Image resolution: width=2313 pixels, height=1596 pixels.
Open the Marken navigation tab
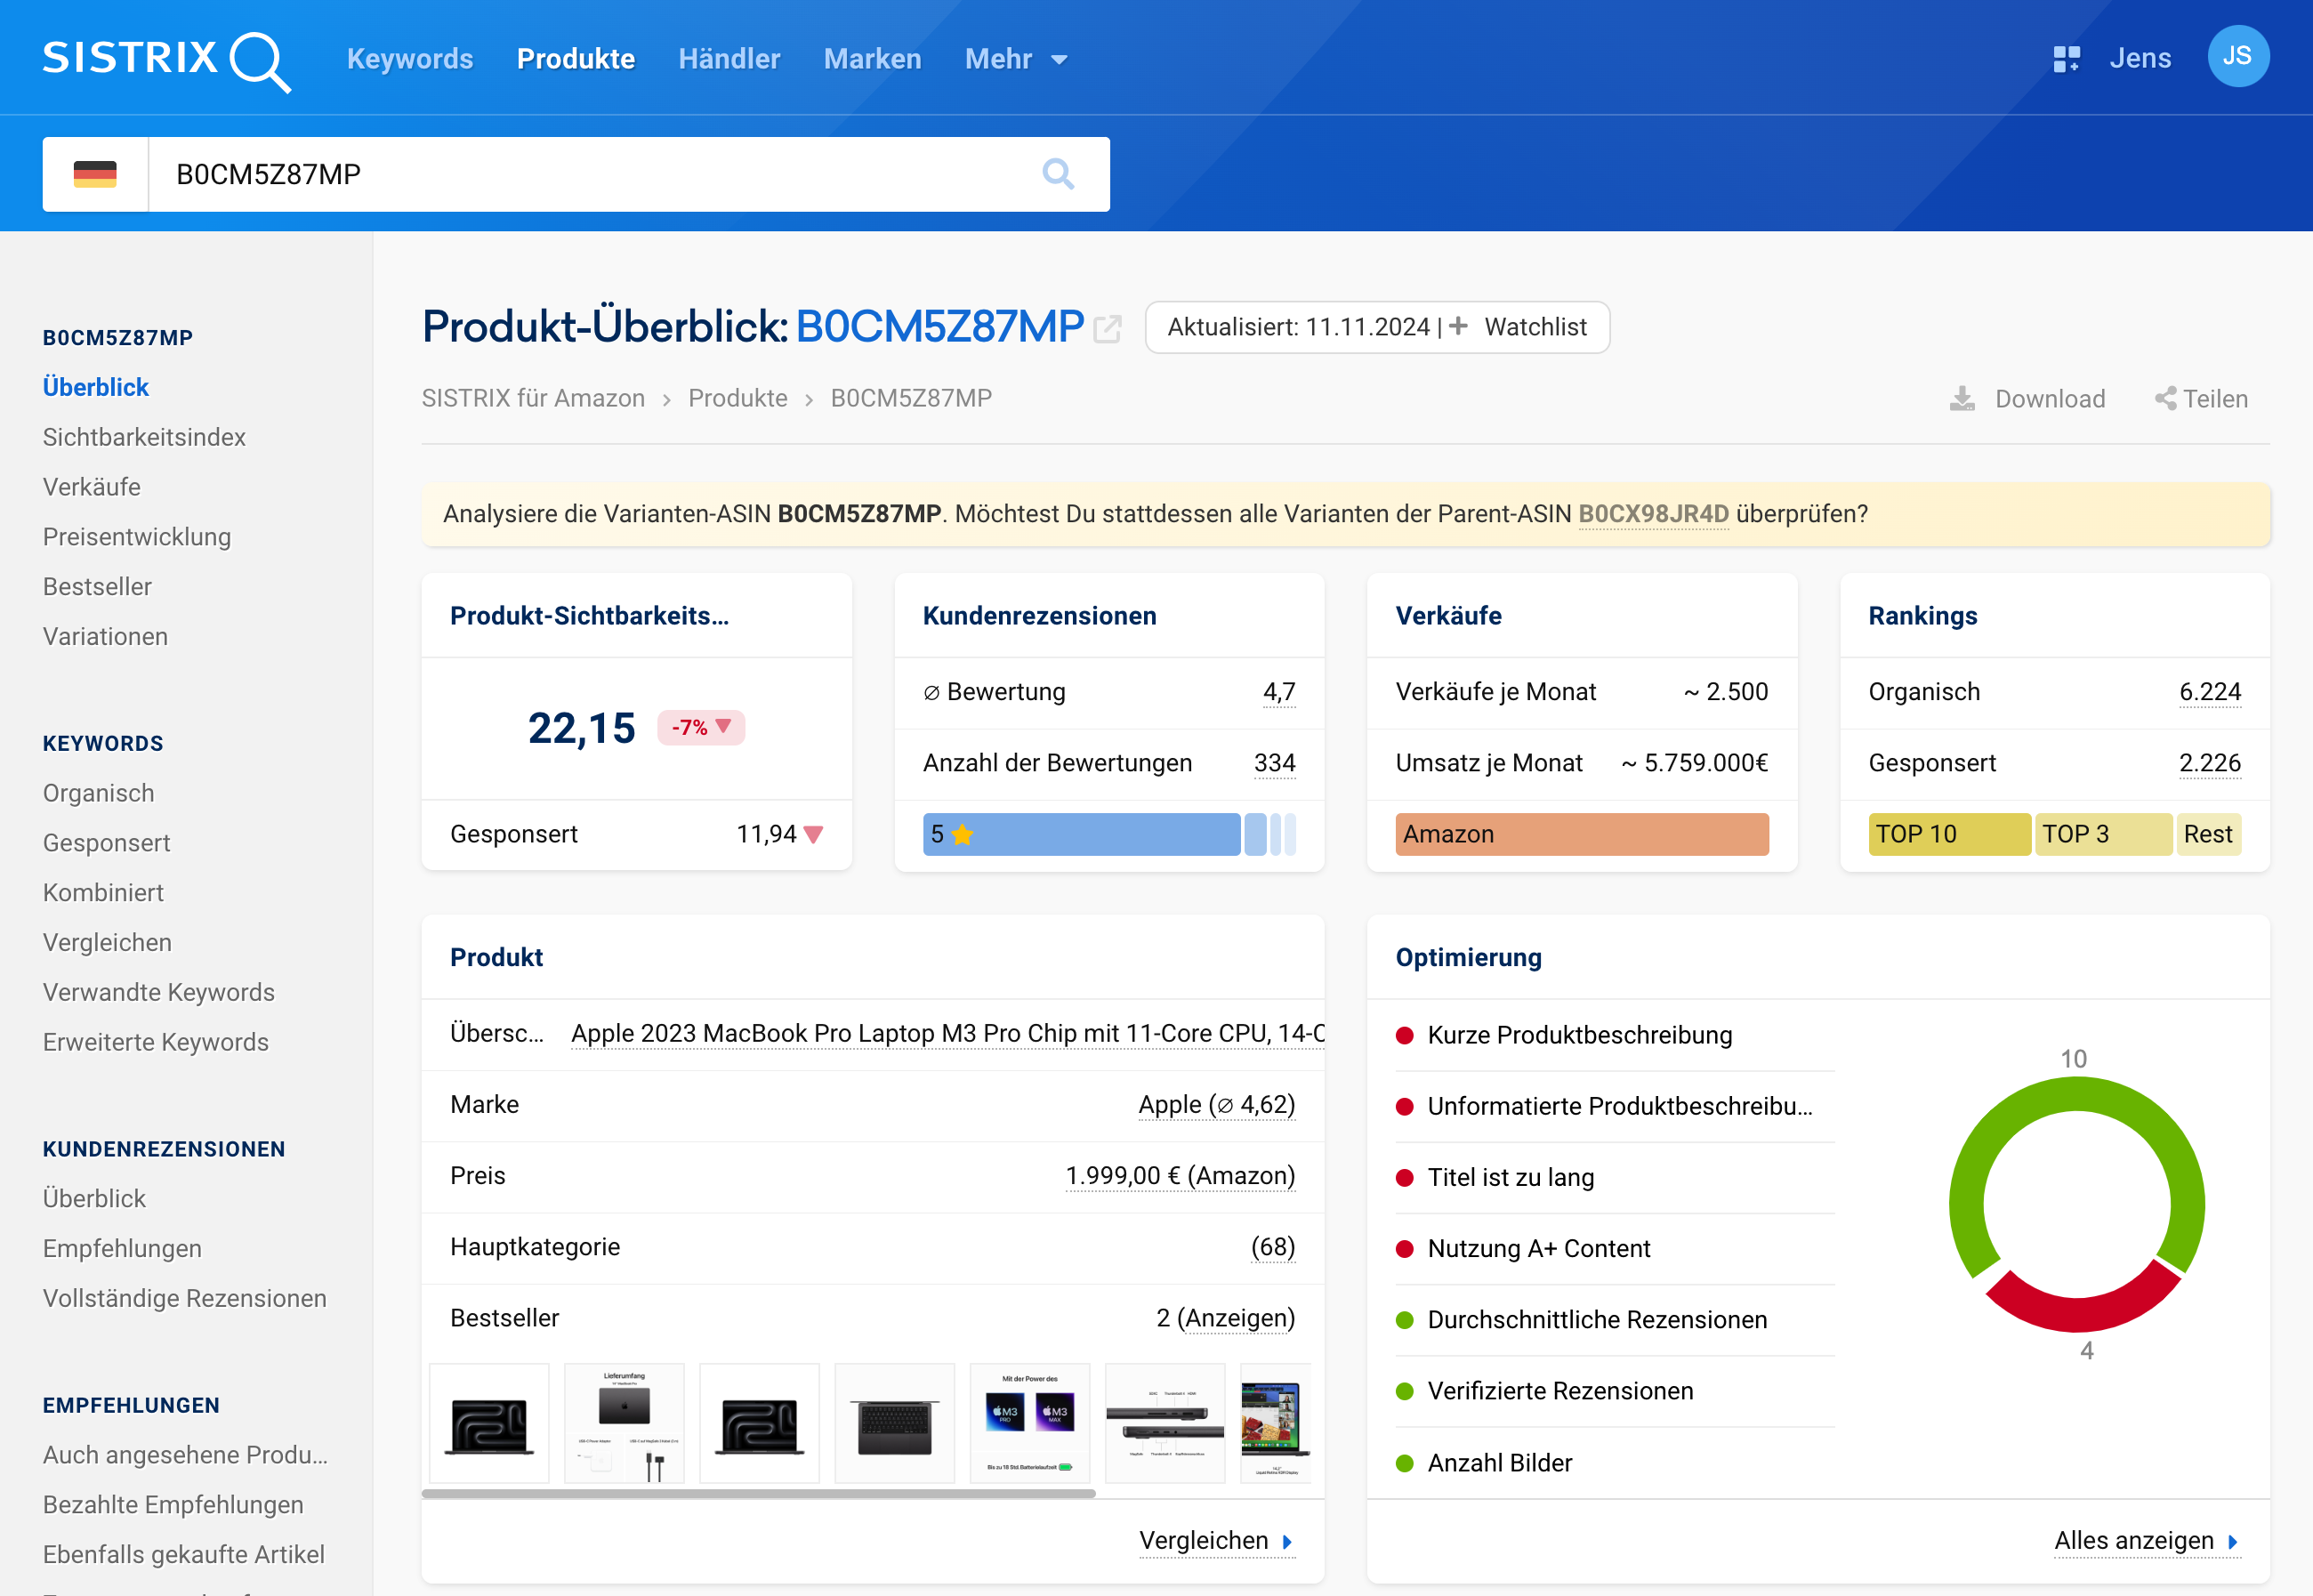[x=872, y=59]
